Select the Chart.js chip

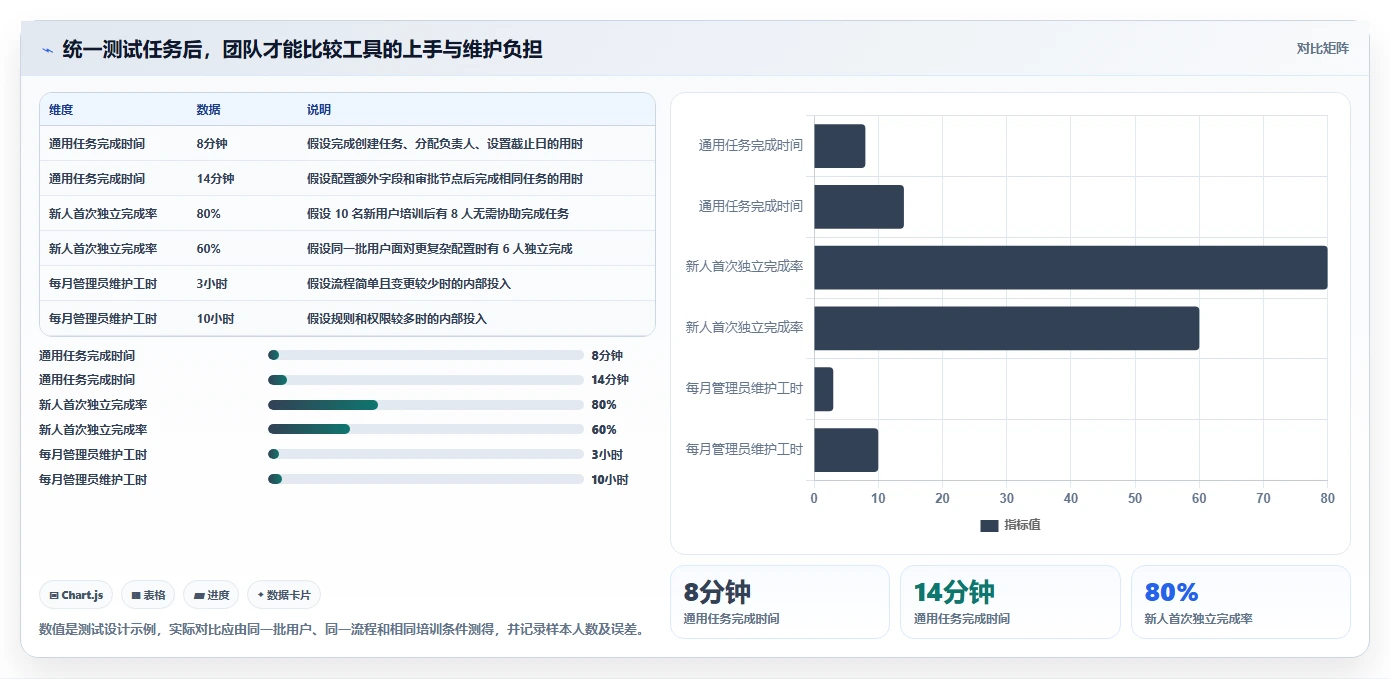[77, 595]
